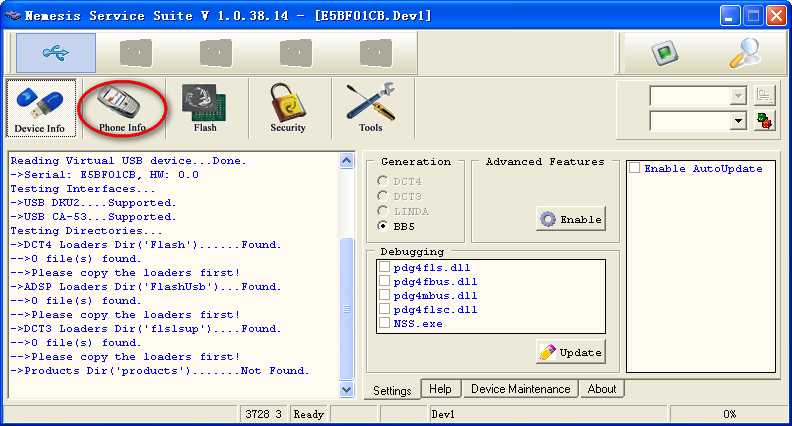Select the BB5 generation radio button
792x426 pixels.
(x=383, y=226)
